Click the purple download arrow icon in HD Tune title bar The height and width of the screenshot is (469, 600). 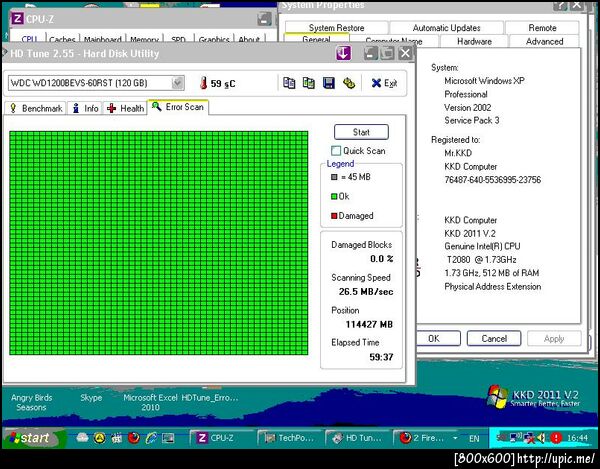coord(344,53)
